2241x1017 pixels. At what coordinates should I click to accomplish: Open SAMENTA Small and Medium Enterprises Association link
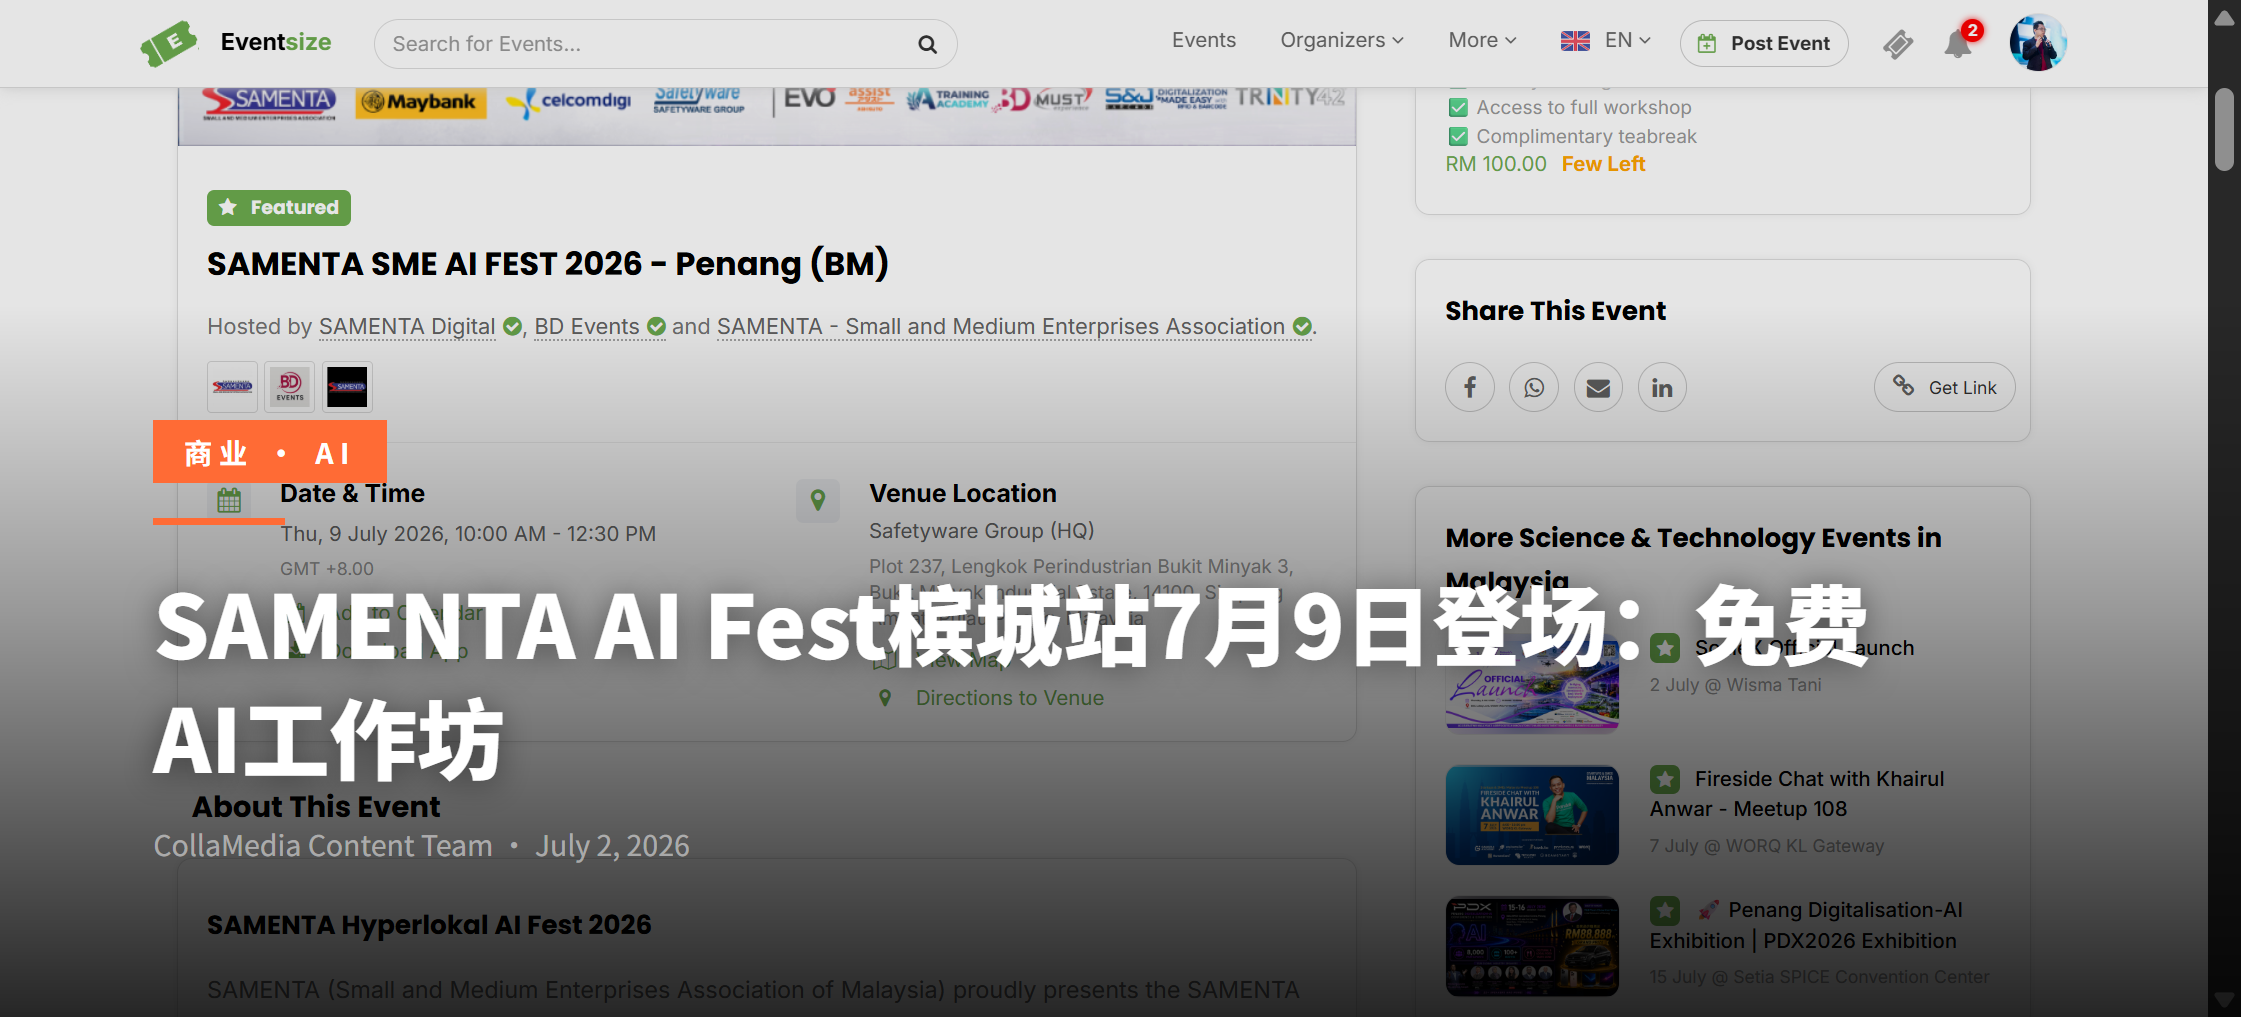click(1001, 327)
